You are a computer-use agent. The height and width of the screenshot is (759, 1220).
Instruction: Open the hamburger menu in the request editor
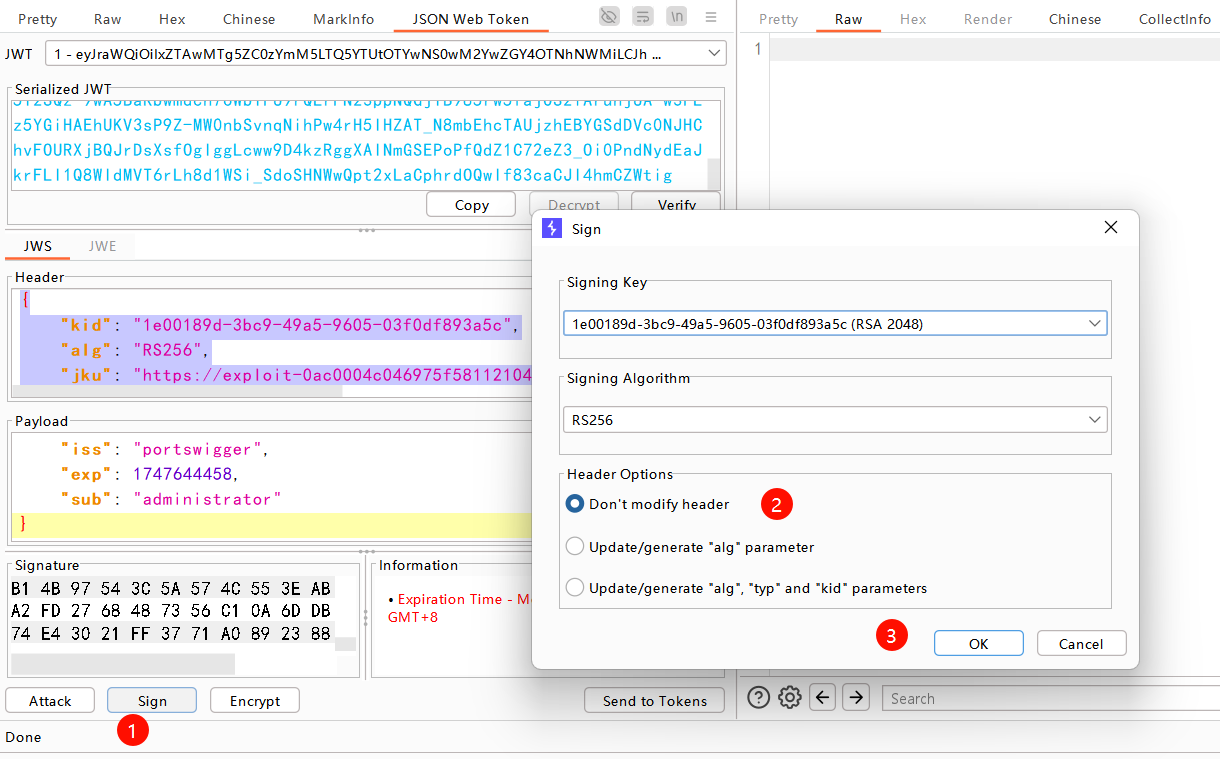(x=711, y=17)
